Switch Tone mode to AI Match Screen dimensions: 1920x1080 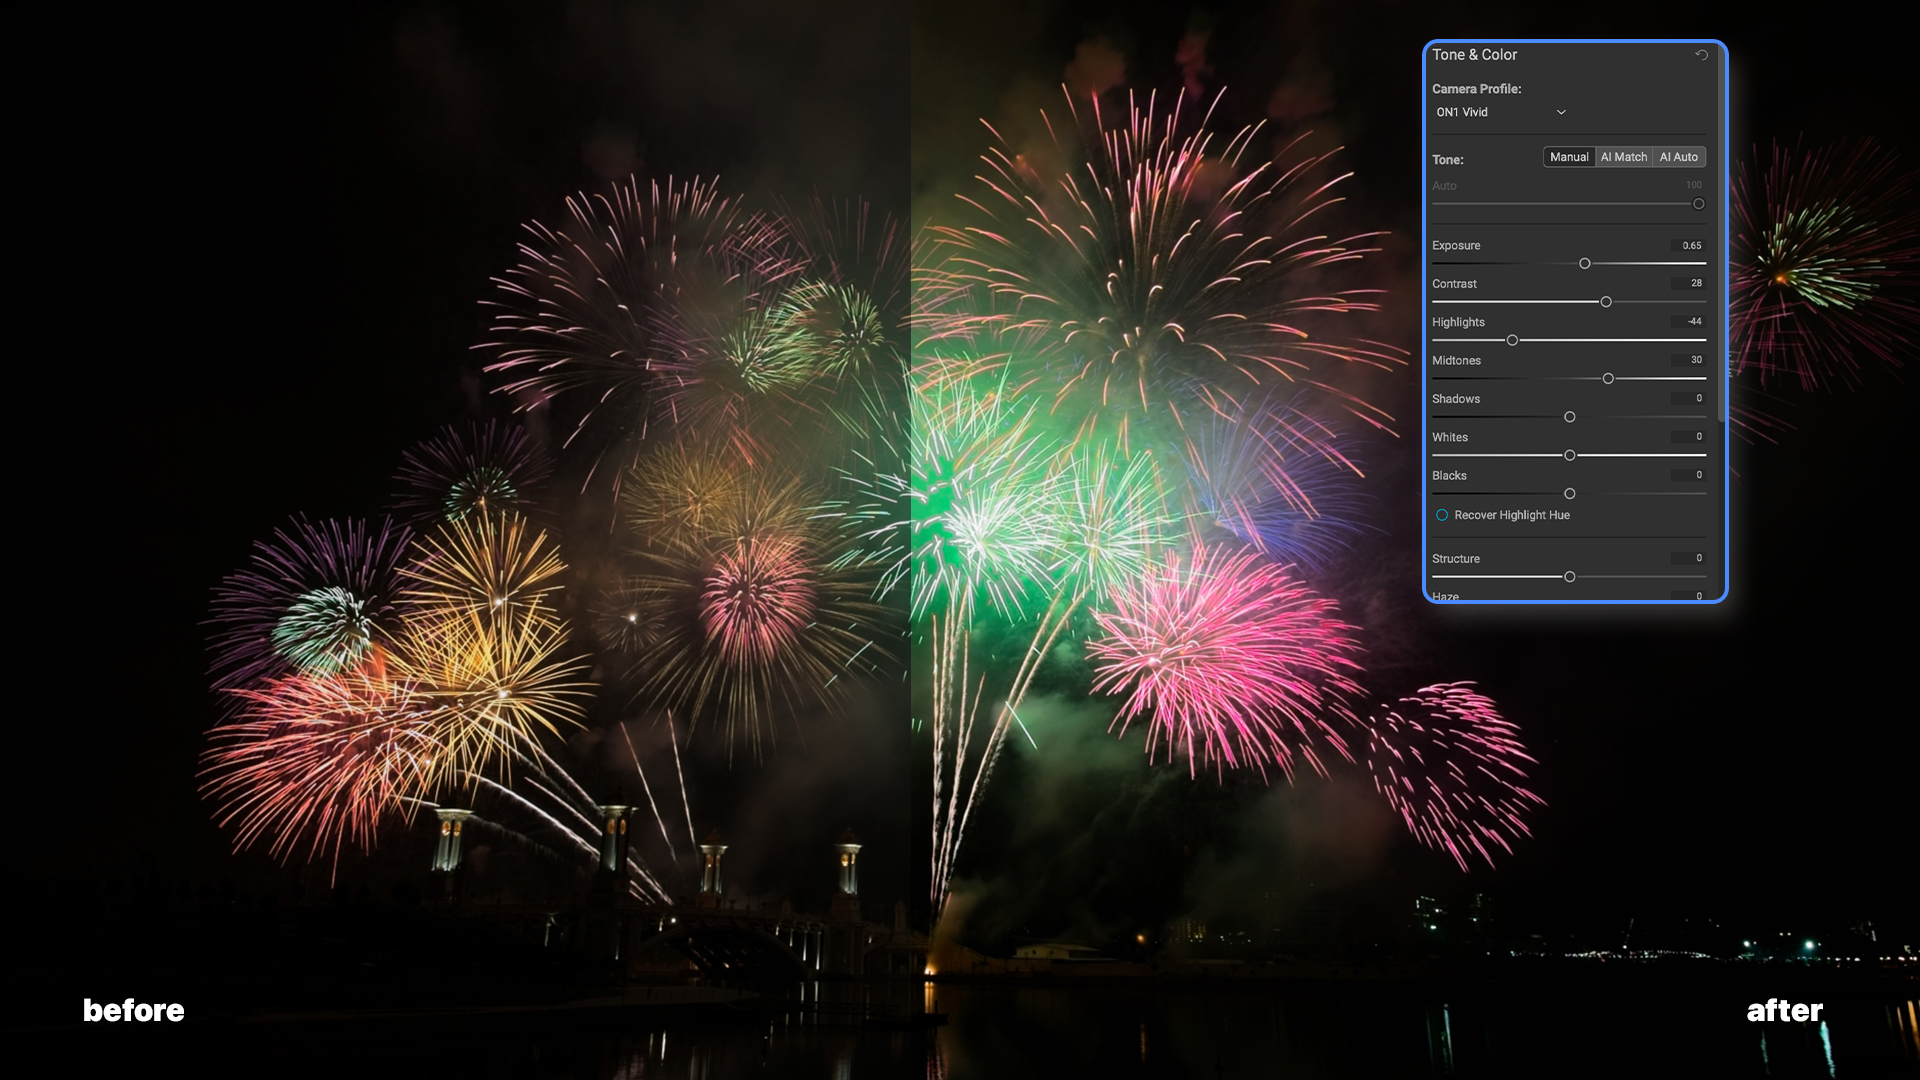[1623, 156]
